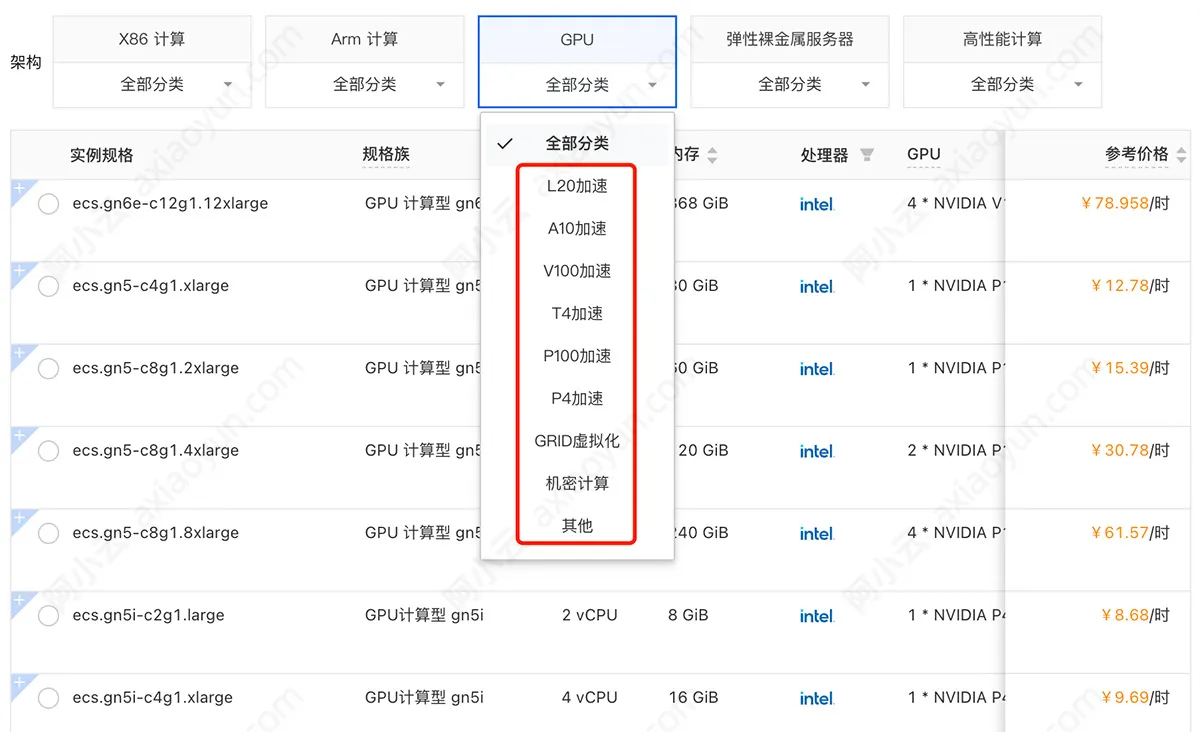
Task: Click the 4 vCPU cell
Action: 589,697
